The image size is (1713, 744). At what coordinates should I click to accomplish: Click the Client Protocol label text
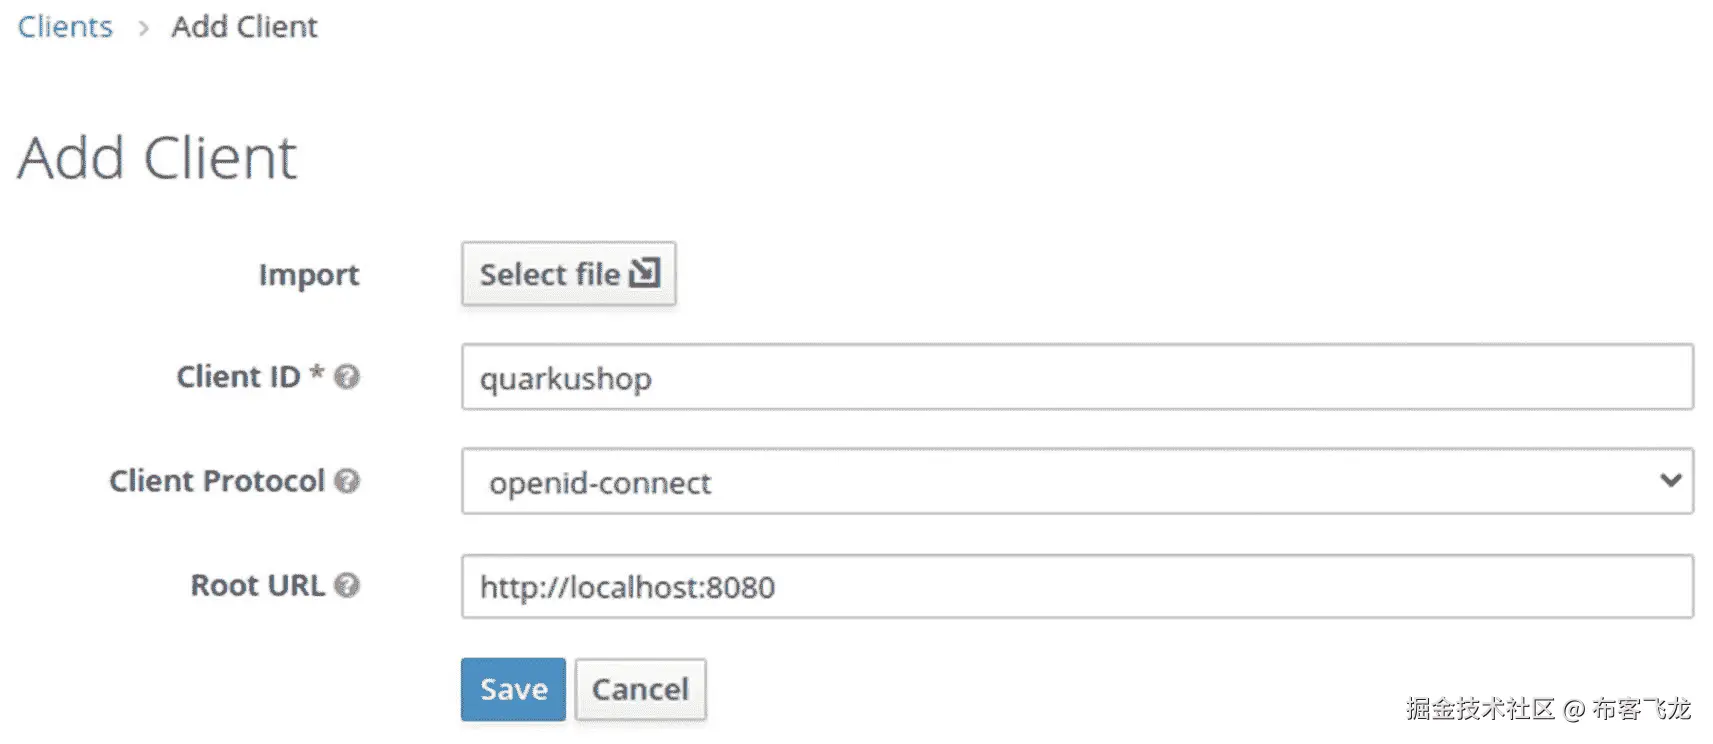click(x=217, y=481)
